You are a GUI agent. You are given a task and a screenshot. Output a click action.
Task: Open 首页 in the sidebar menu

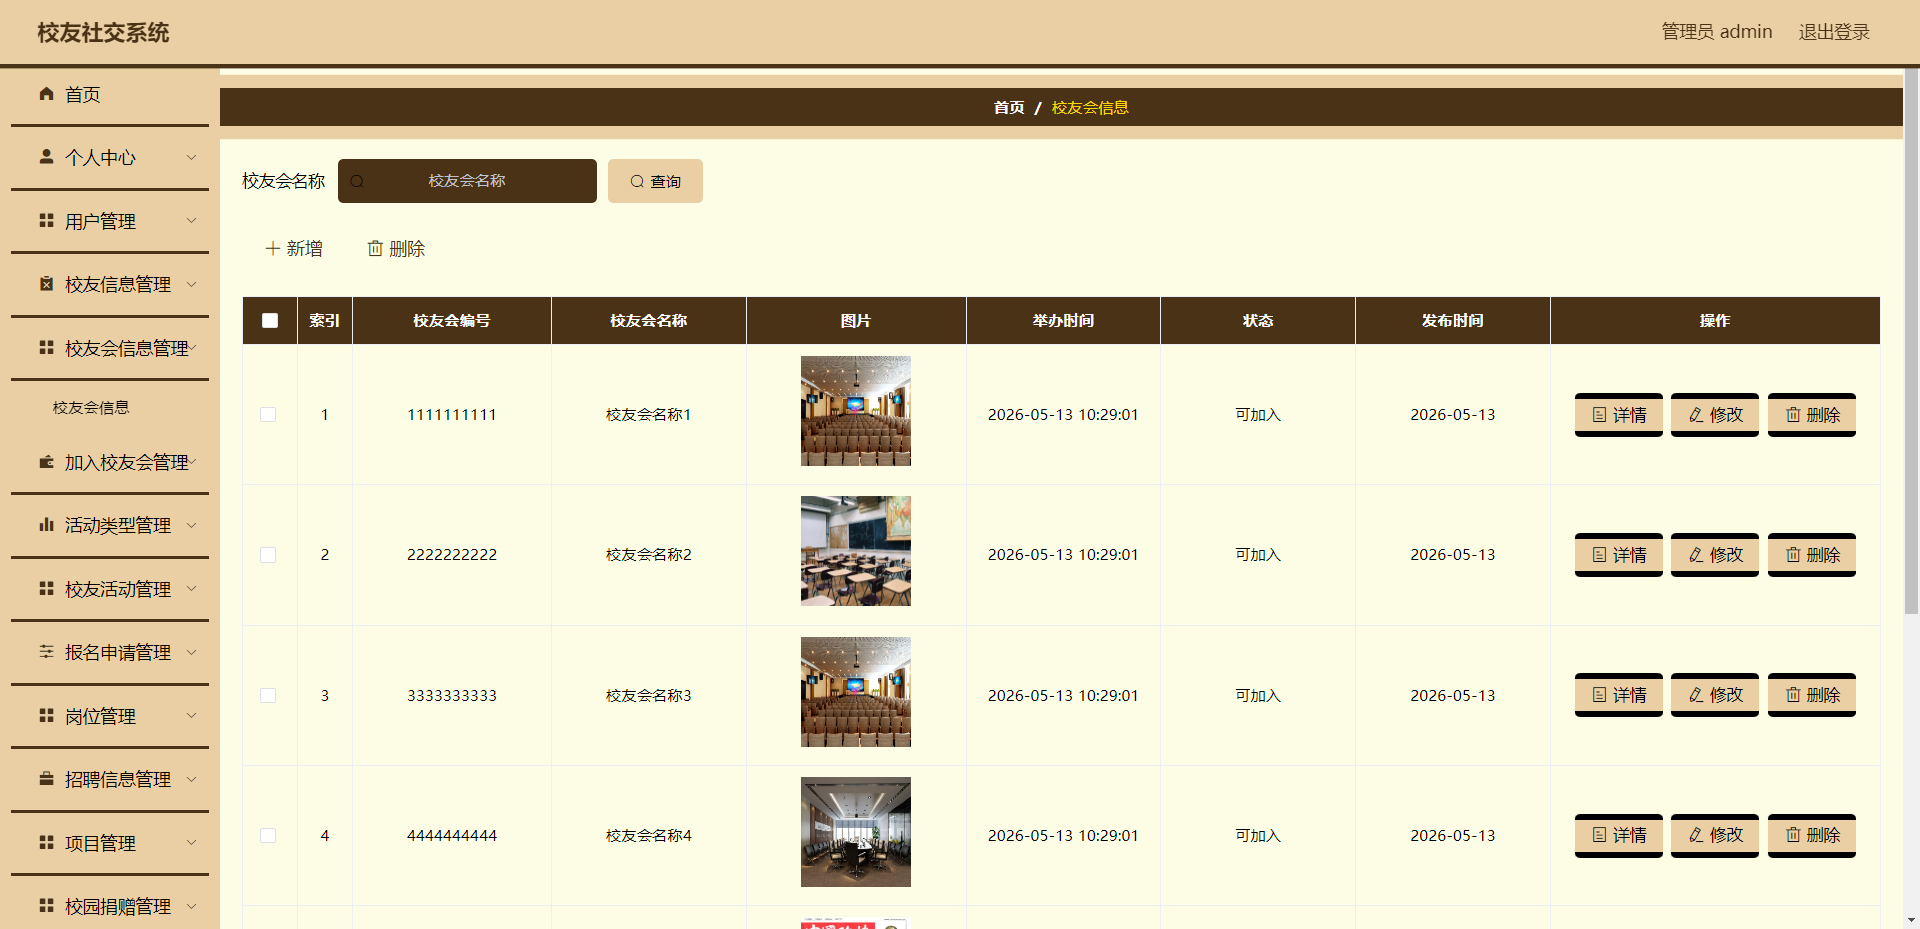[x=110, y=95]
